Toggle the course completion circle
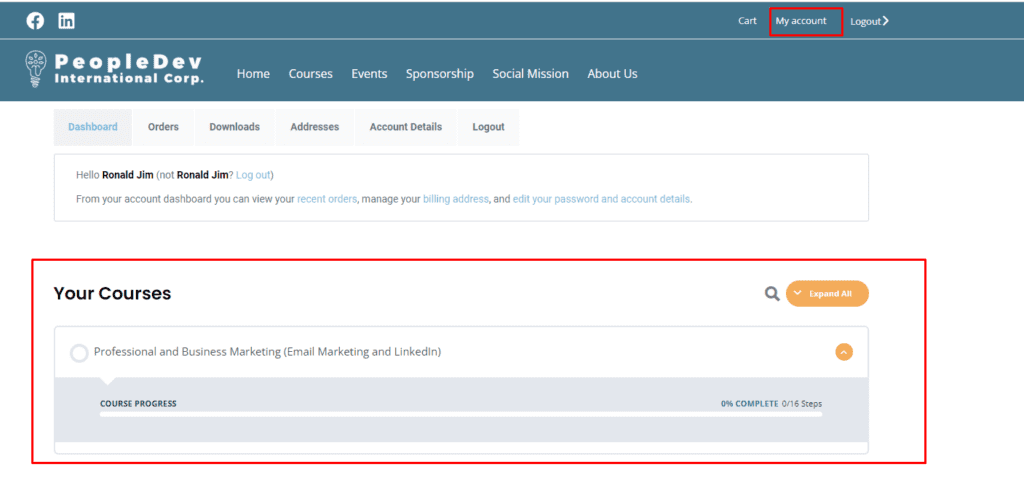This screenshot has height=483, width=1024. (79, 354)
